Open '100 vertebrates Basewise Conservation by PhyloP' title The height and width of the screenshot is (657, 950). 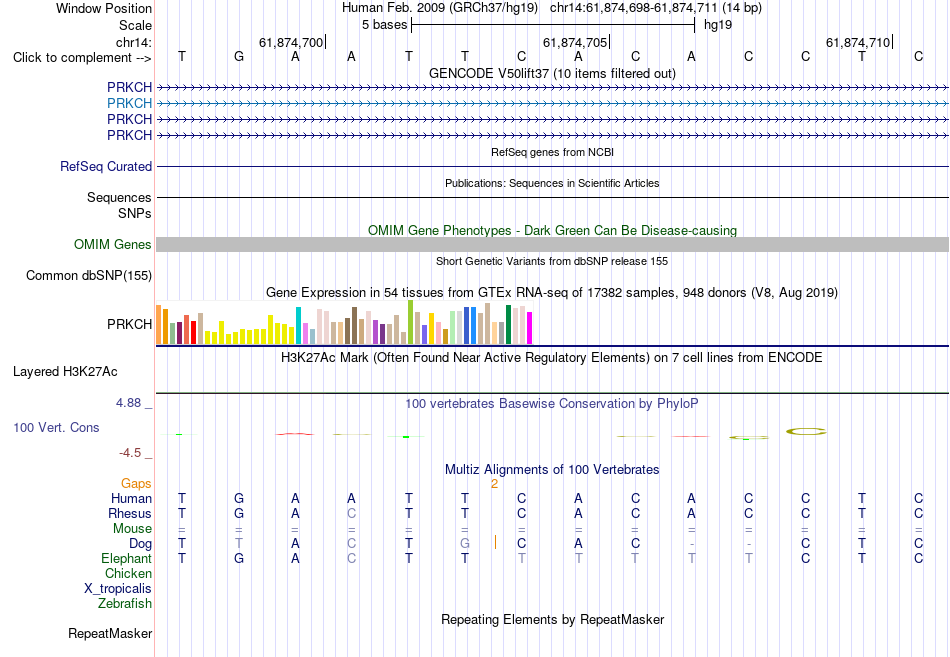tap(552, 404)
